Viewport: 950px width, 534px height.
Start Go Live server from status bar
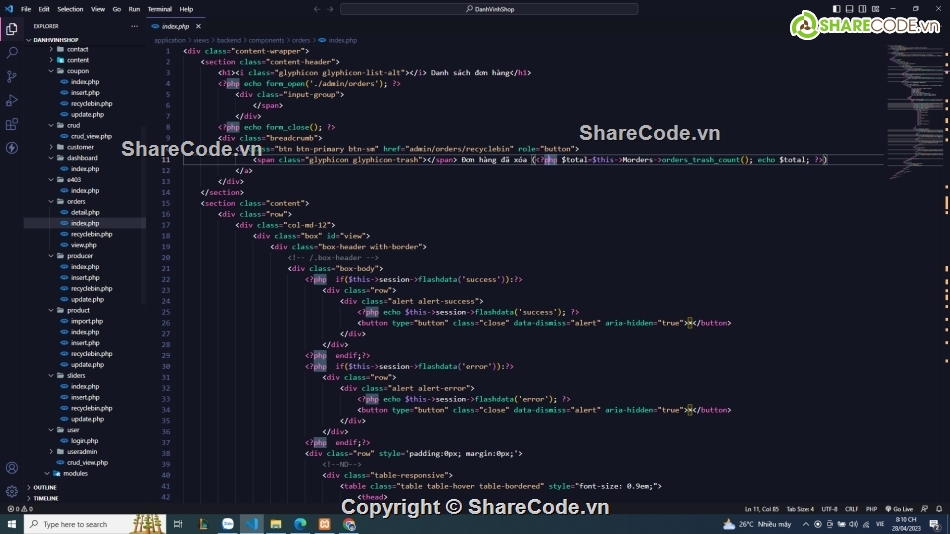(899, 509)
